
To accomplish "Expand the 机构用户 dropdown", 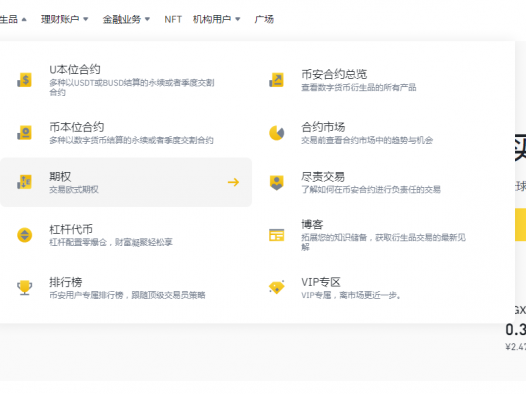I will pyautogui.click(x=216, y=19).
